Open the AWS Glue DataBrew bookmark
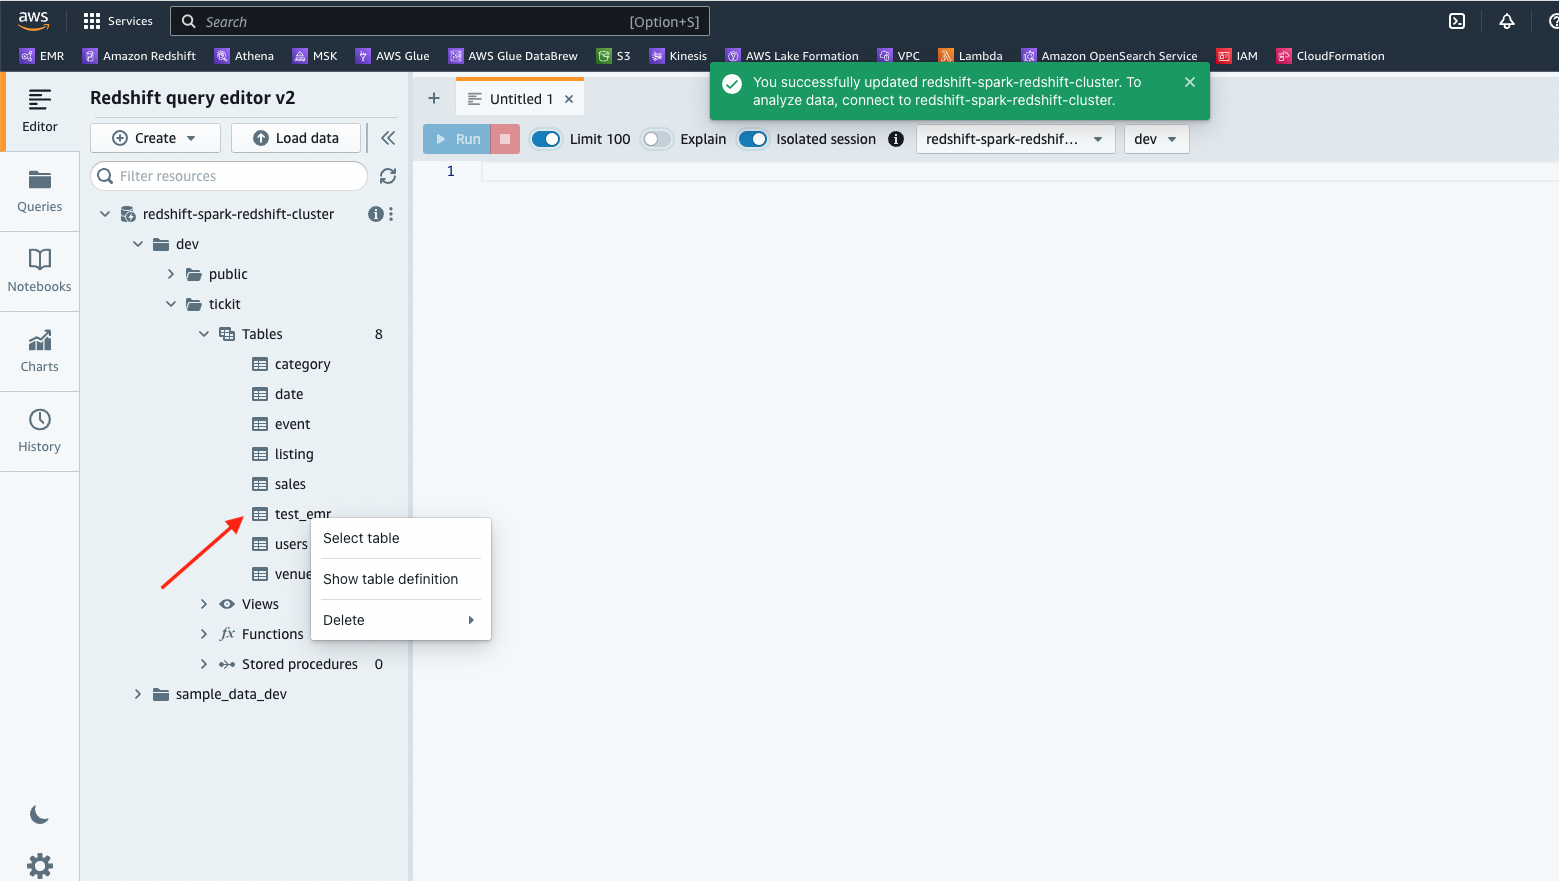This screenshot has height=881, width=1559. [513, 56]
